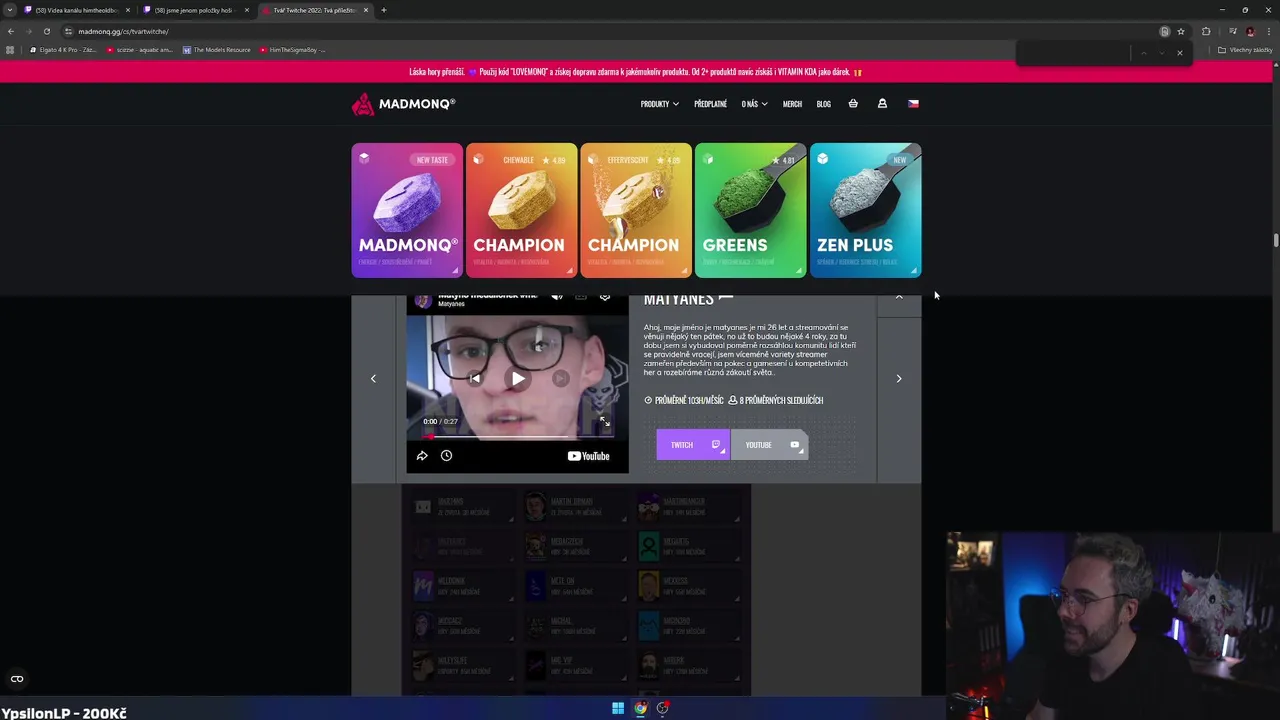
Task: Open the MERCH menu item
Action: click(792, 104)
